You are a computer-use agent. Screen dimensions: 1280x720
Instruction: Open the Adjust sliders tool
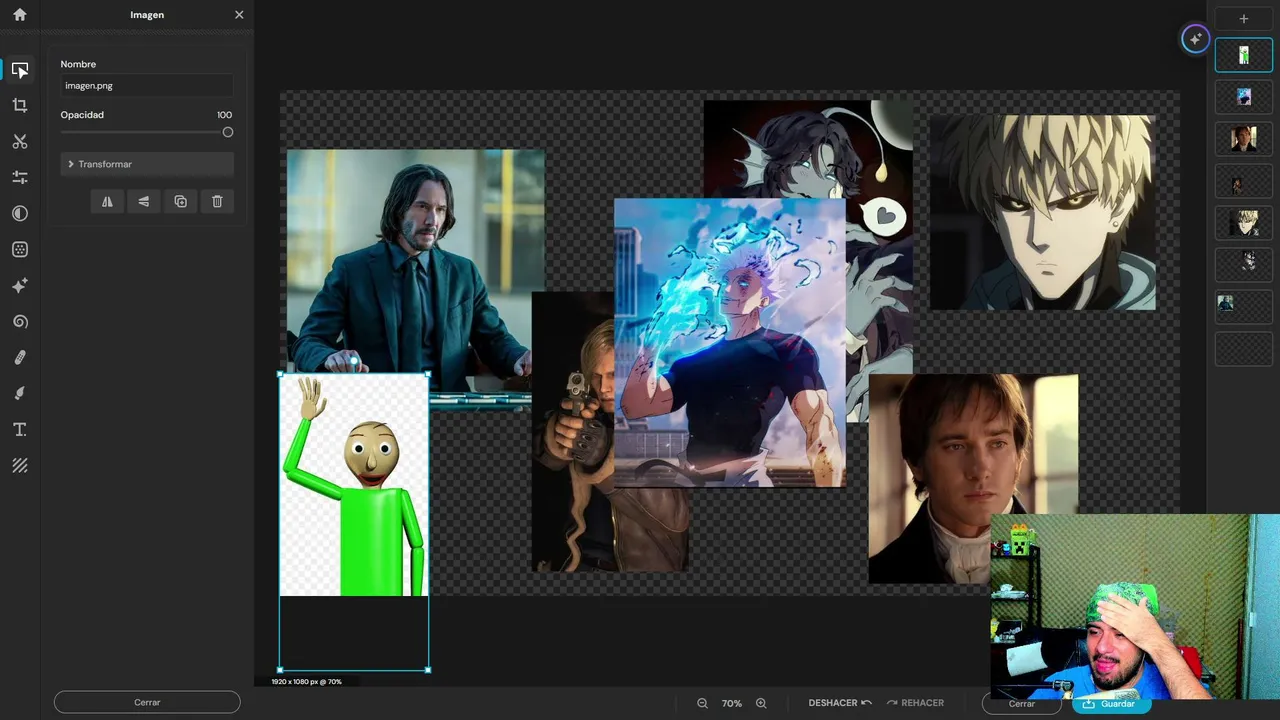20,177
